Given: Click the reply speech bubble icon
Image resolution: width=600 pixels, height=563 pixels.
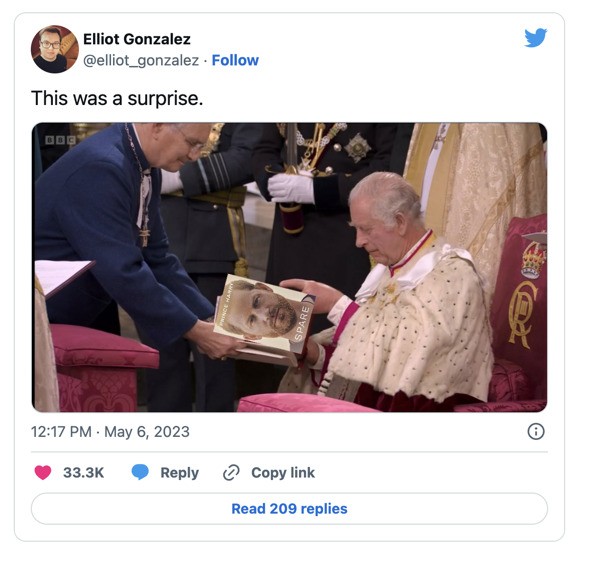Looking at the screenshot, I should 141,472.
